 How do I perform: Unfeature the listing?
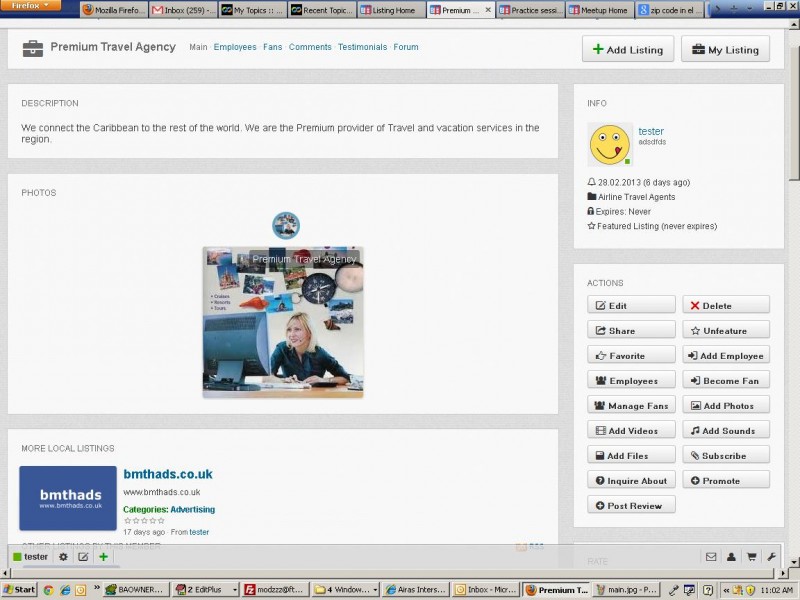pyautogui.click(x=726, y=330)
